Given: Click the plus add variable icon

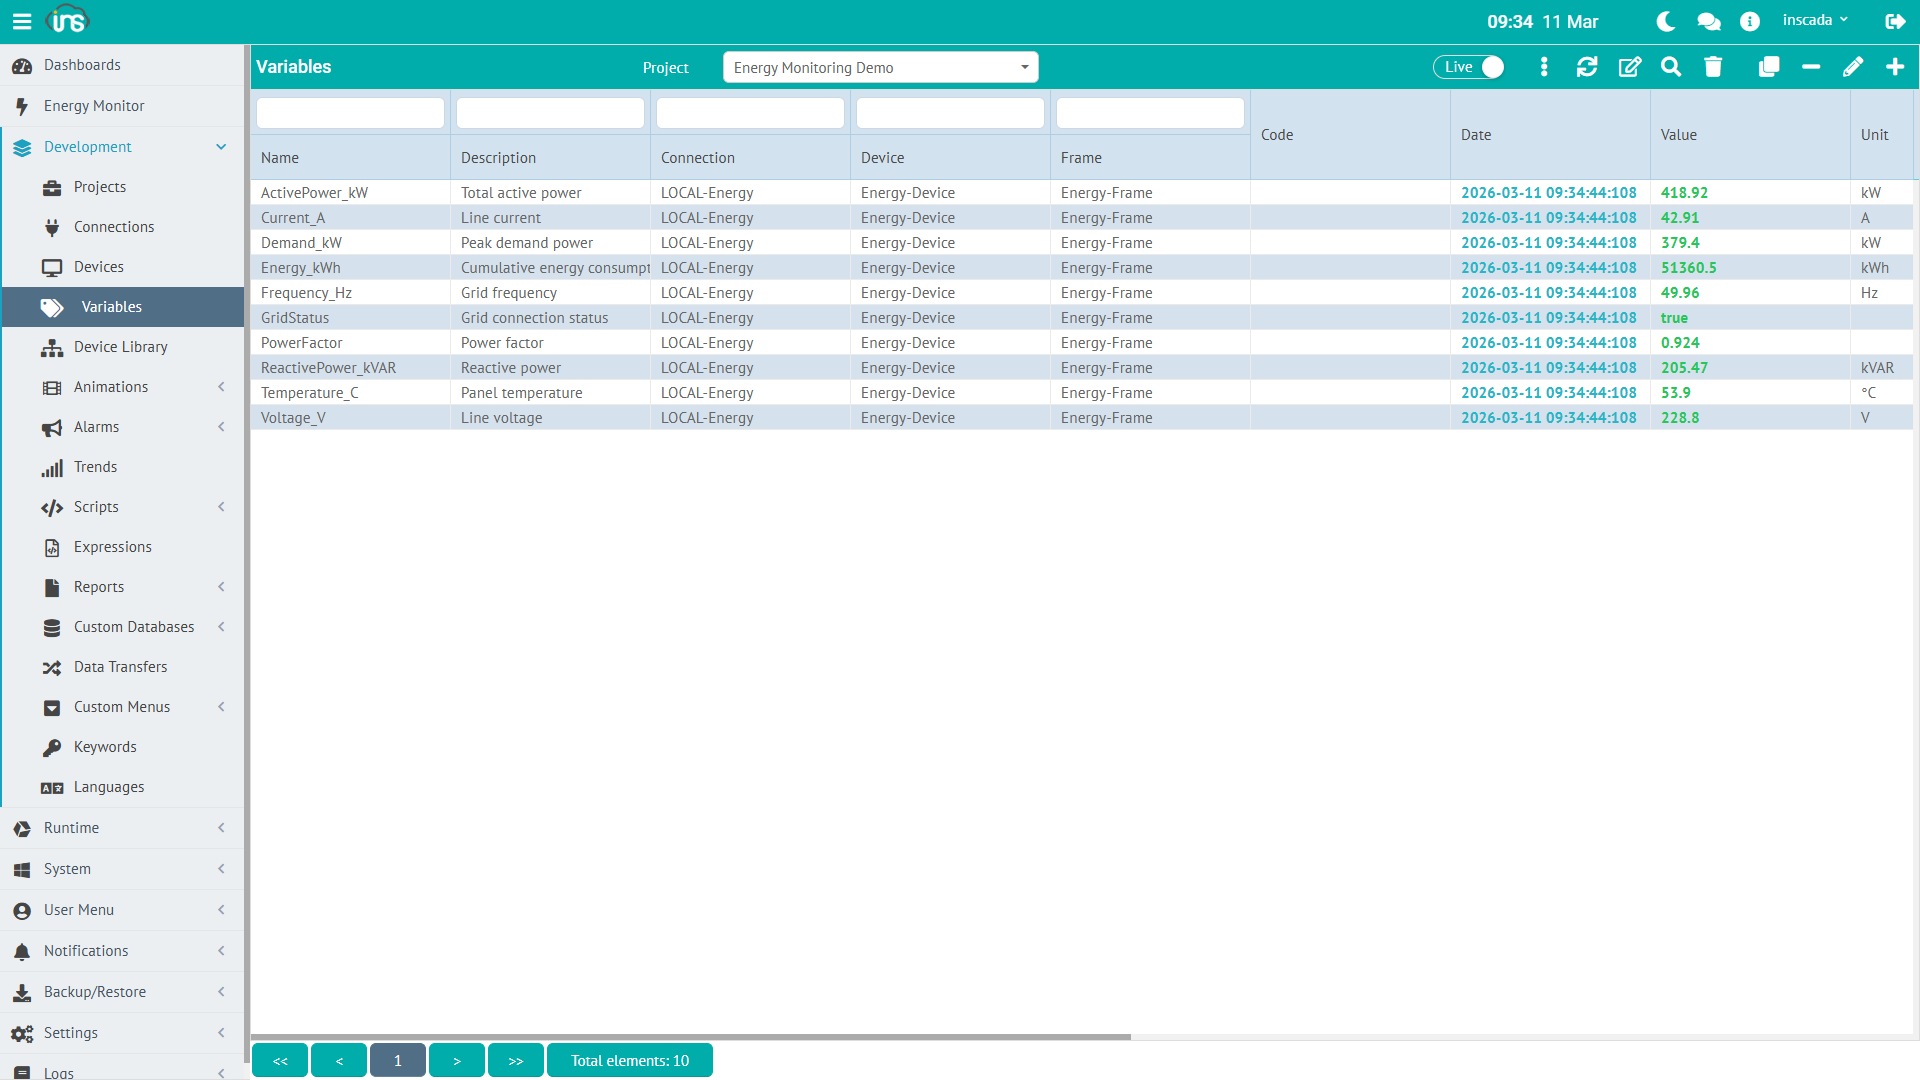Looking at the screenshot, I should point(1894,67).
